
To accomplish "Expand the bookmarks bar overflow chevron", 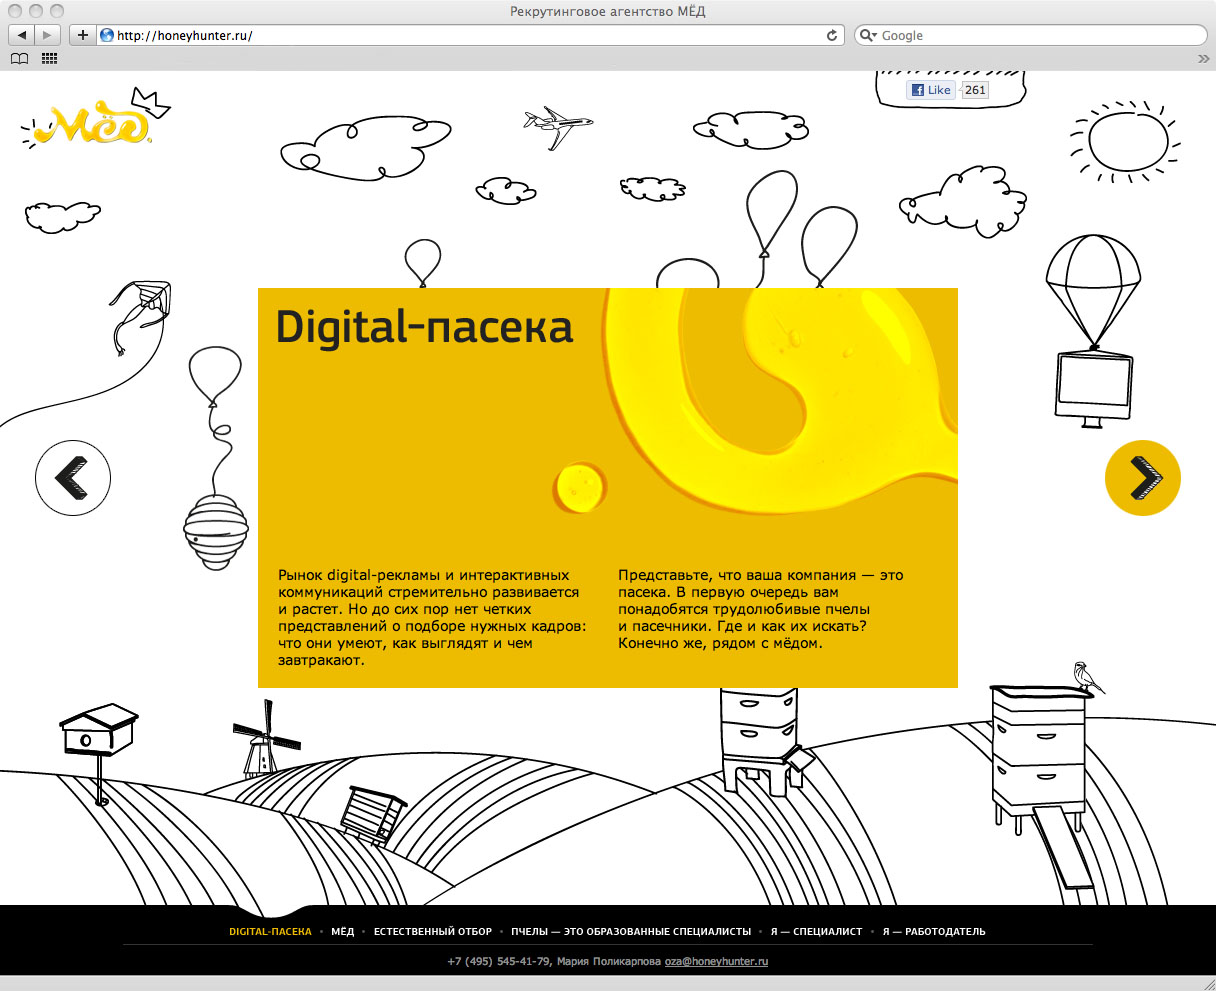I will tap(1203, 59).
